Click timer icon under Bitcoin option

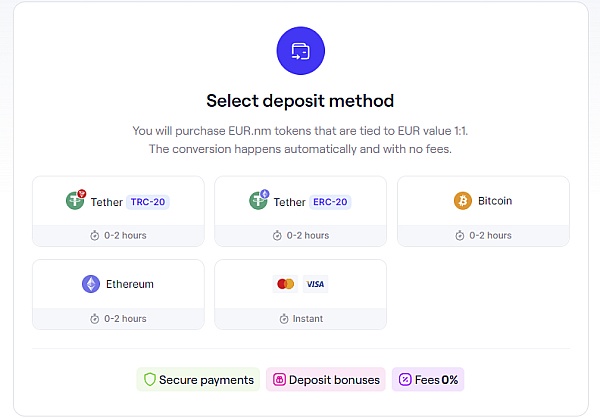point(460,235)
